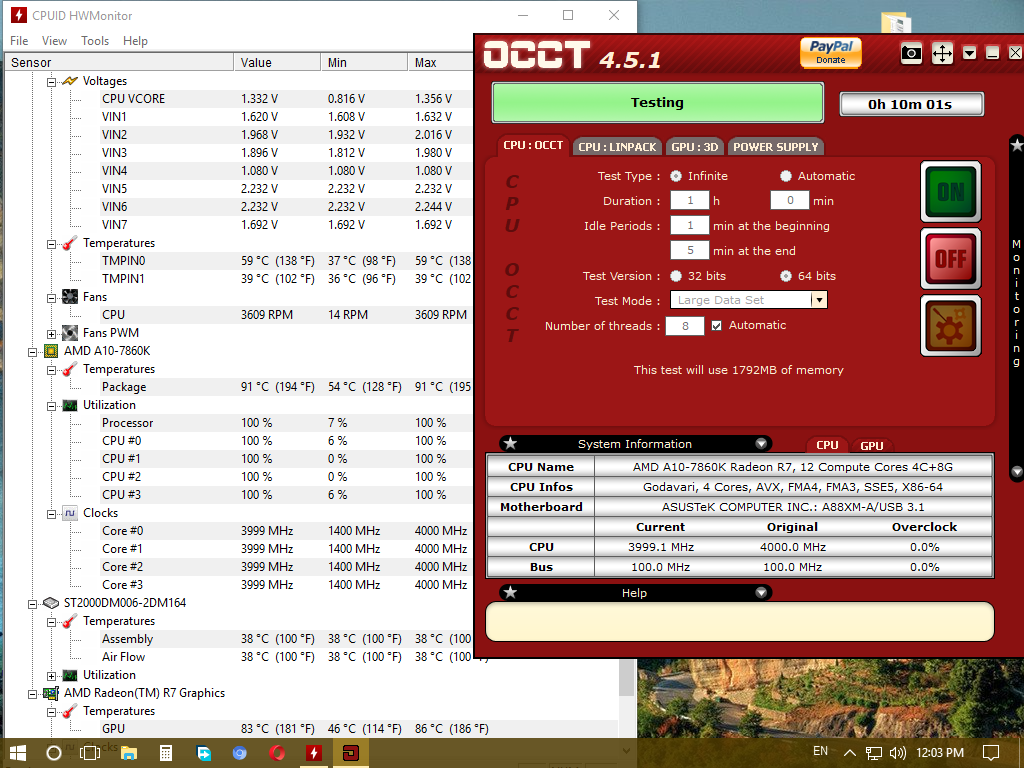This screenshot has width=1024, height=768.
Task: Stop the test with the red OFF button
Action: click(951, 259)
